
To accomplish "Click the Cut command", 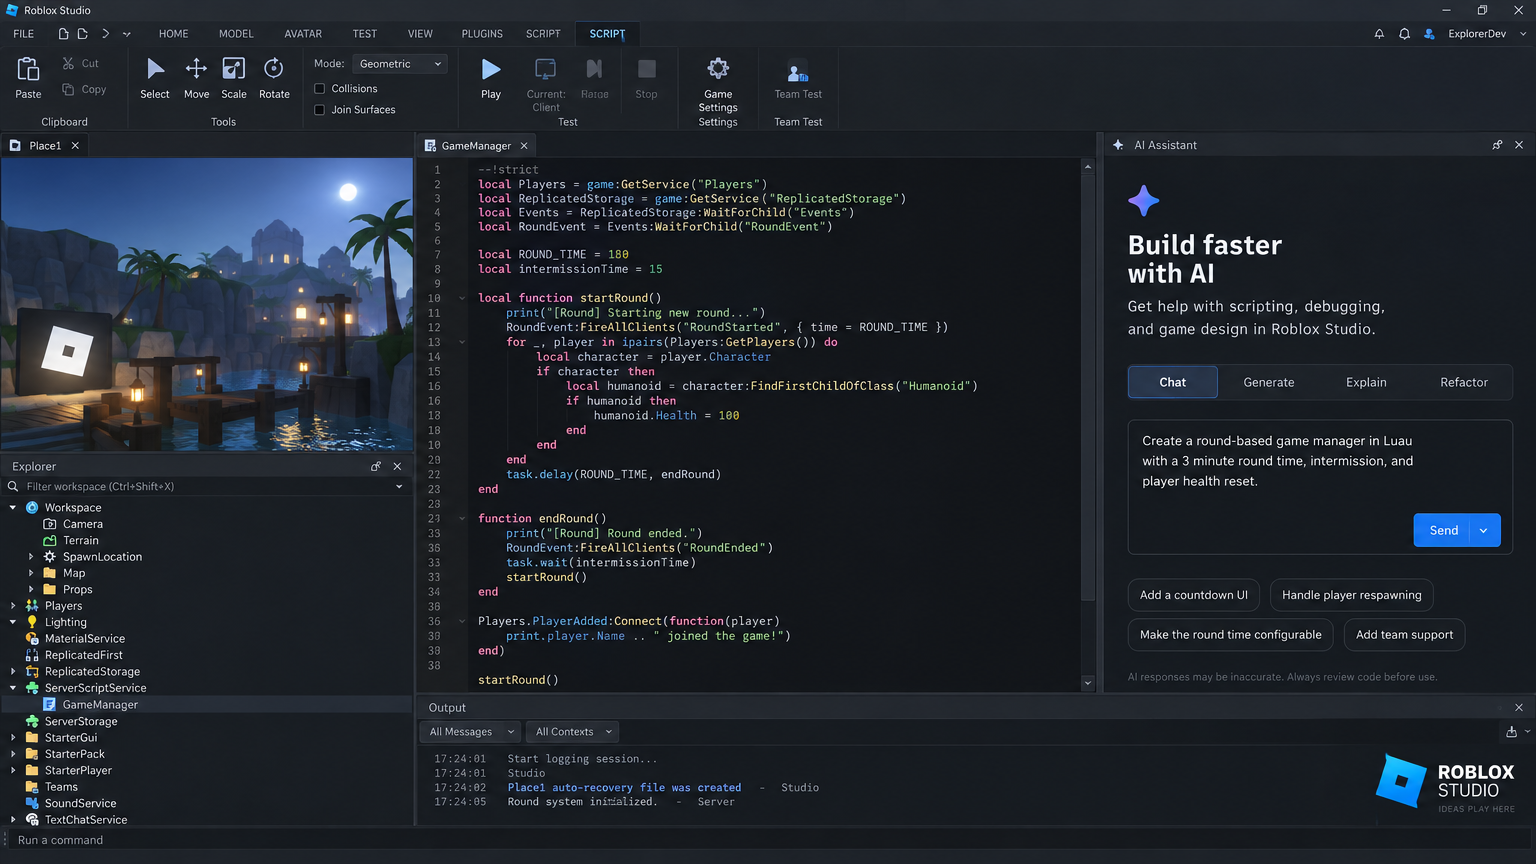I will (x=81, y=63).
